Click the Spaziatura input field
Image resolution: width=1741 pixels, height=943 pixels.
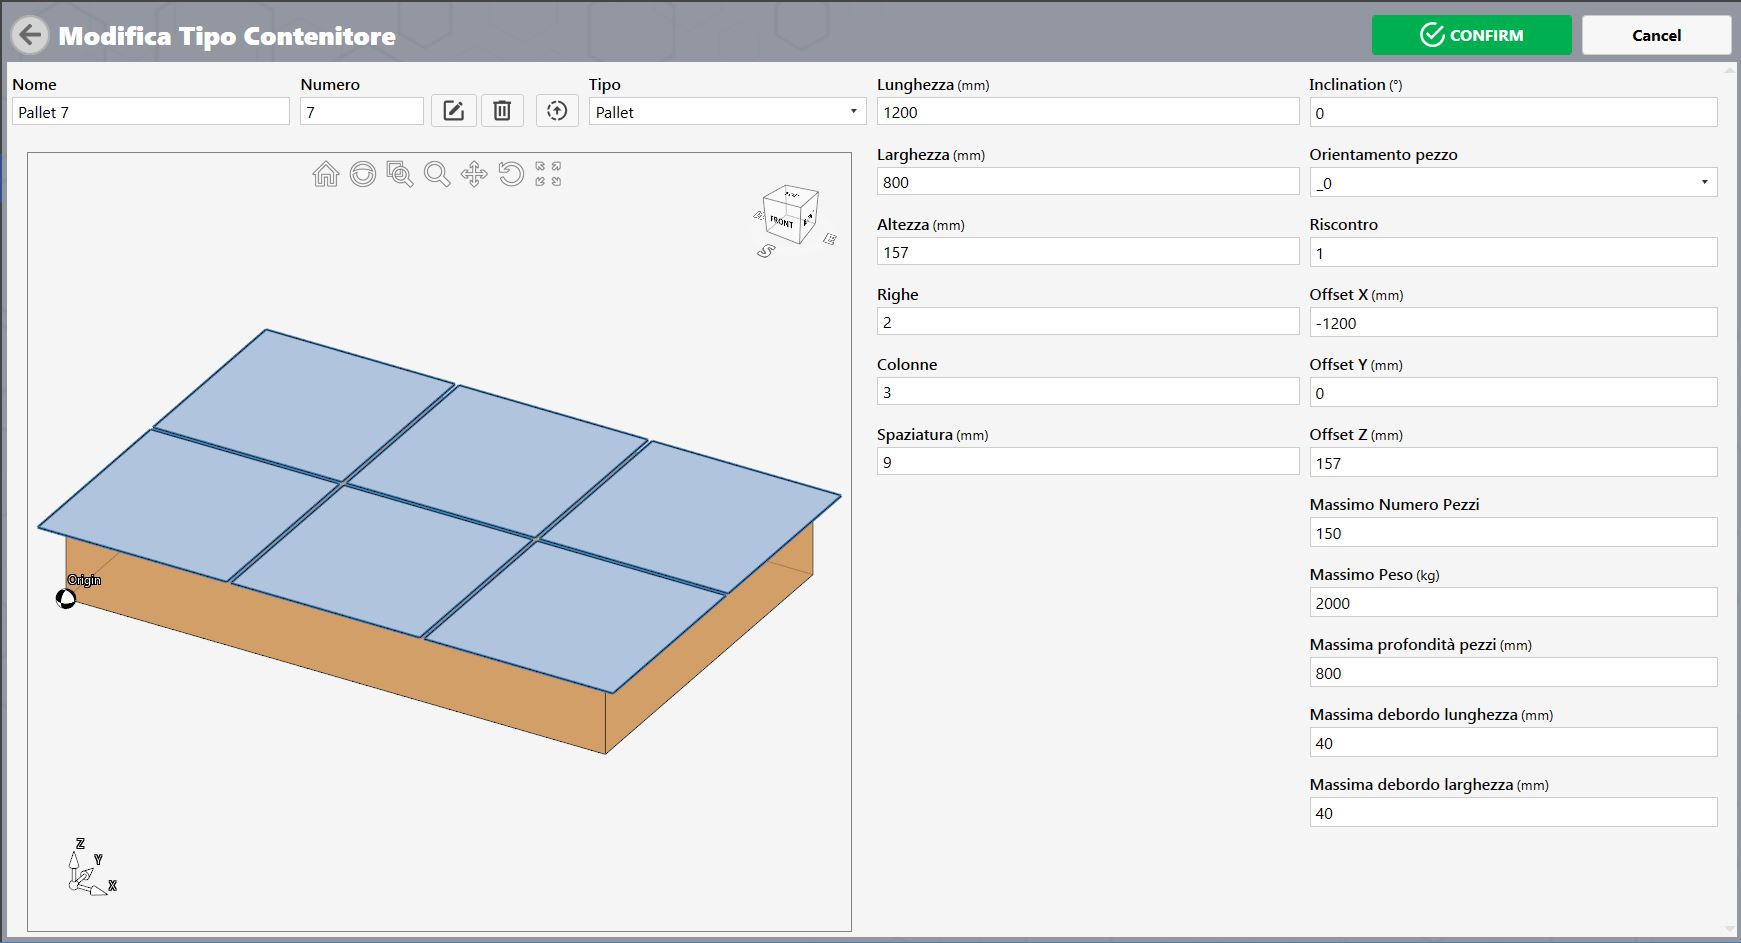pos(1088,462)
